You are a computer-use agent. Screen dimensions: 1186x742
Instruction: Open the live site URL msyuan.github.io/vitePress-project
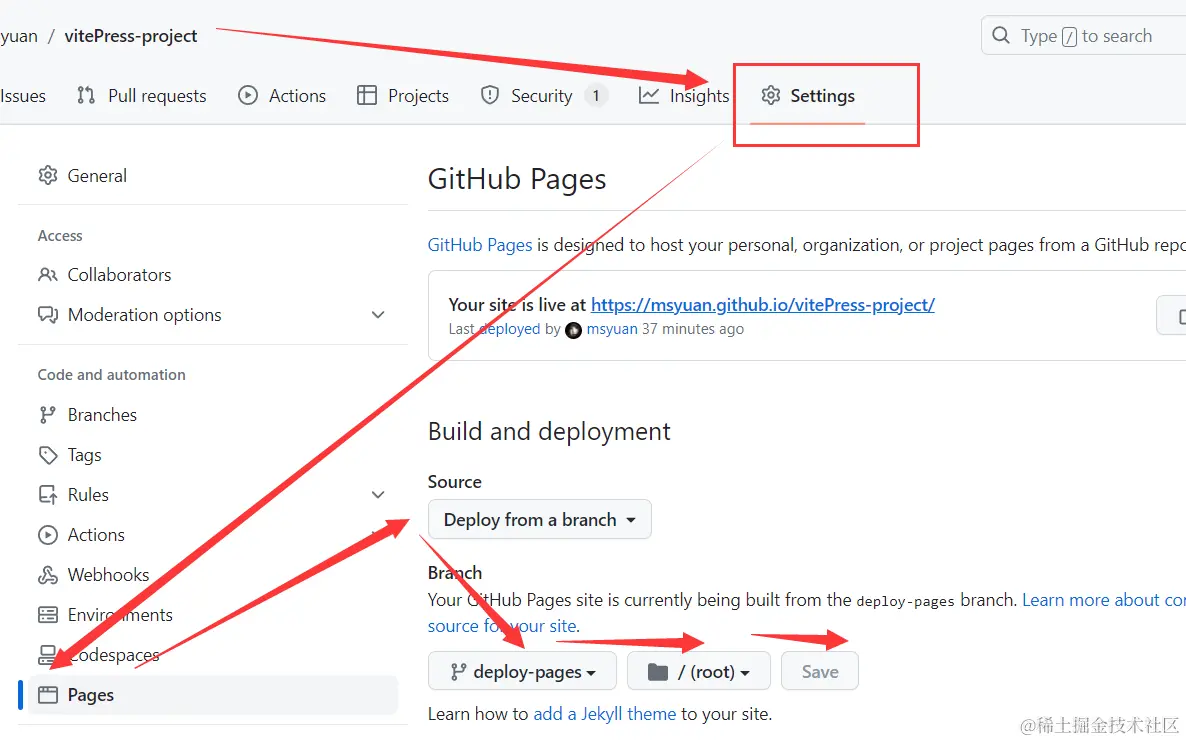click(762, 305)
